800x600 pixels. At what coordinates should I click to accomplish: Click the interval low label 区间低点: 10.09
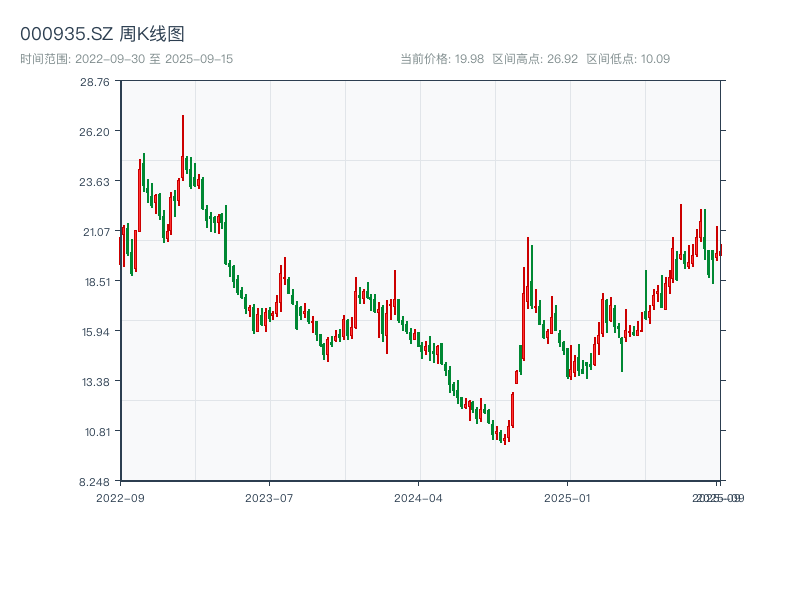pyautogui.click(x=628, y=59)
